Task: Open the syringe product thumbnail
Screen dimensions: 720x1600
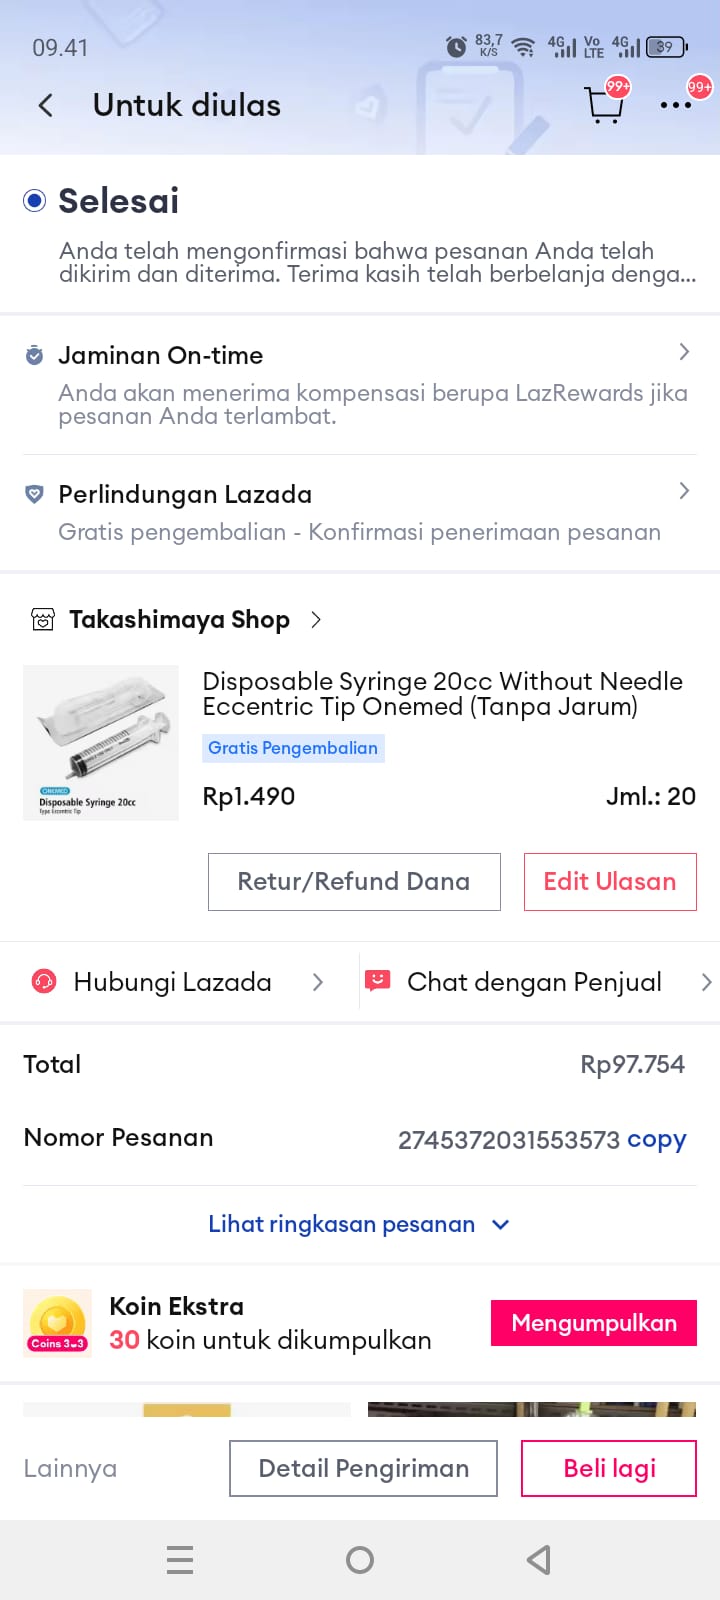Action: point(101,743)
